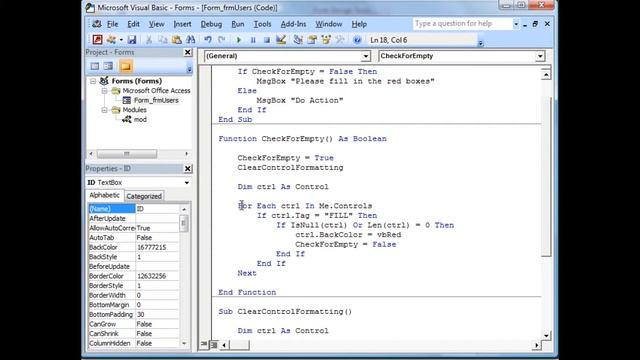Image resolution: width=640 pixels, height=360 pixels.
Task: Close the Project - Forms panel
Action: pyautogui.click(x=188, y=52)
